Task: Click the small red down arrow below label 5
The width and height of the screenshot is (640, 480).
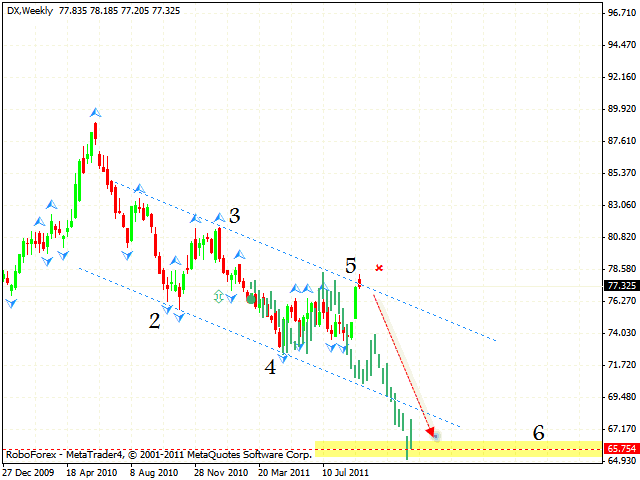Action: click(x=359, y=285)
